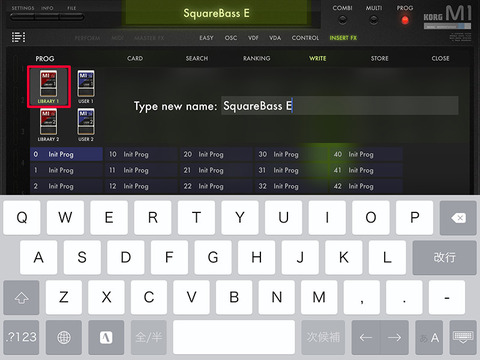Select program slot 40 Init Prog
The image size is (480, 360).
tap(366, 154)
